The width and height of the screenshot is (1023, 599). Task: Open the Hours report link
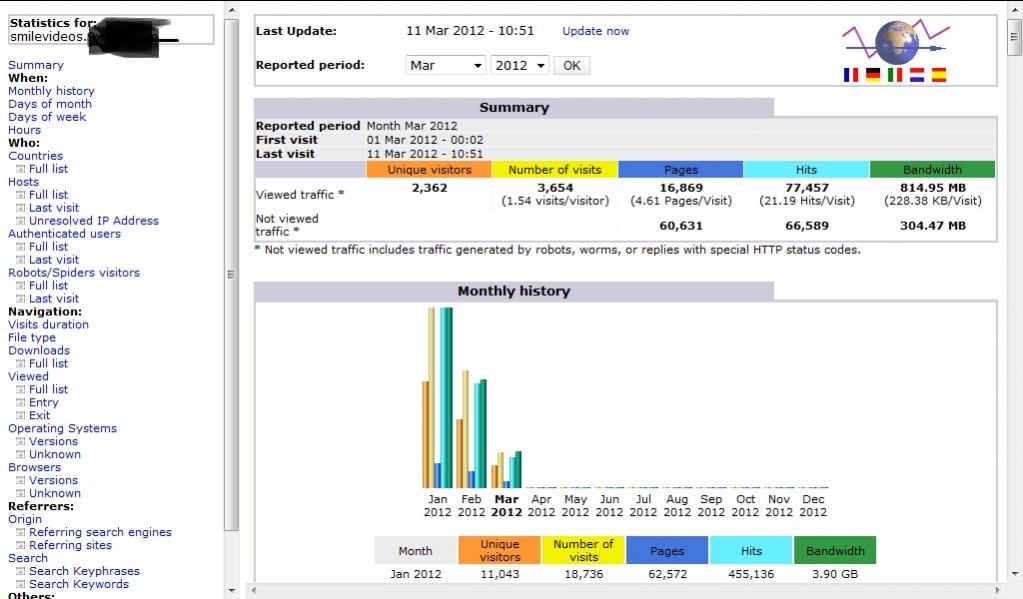click(24, 130)
